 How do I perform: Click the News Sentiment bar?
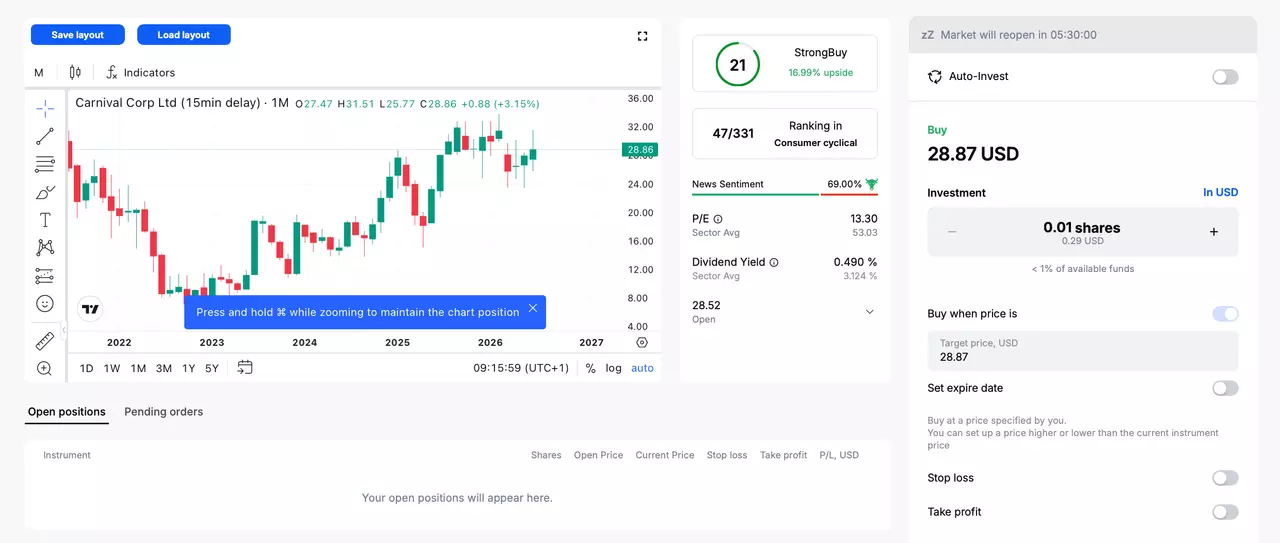coord(785,194)
